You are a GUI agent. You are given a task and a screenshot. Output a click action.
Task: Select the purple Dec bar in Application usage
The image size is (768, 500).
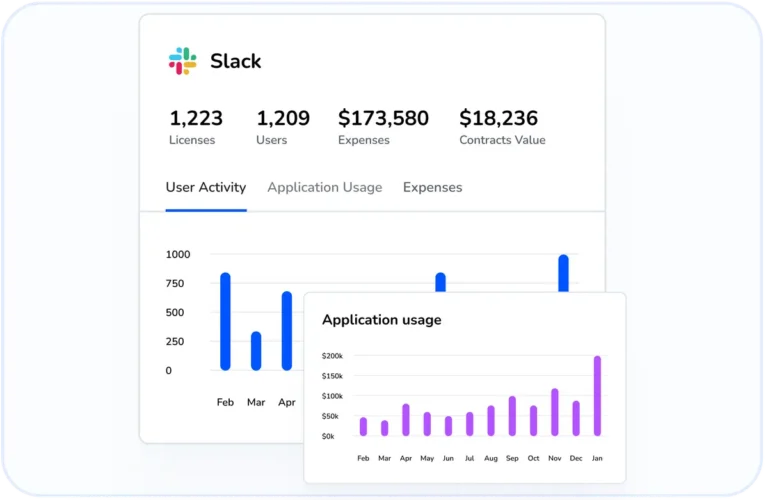pyautogui.click(x=576, y=418)
